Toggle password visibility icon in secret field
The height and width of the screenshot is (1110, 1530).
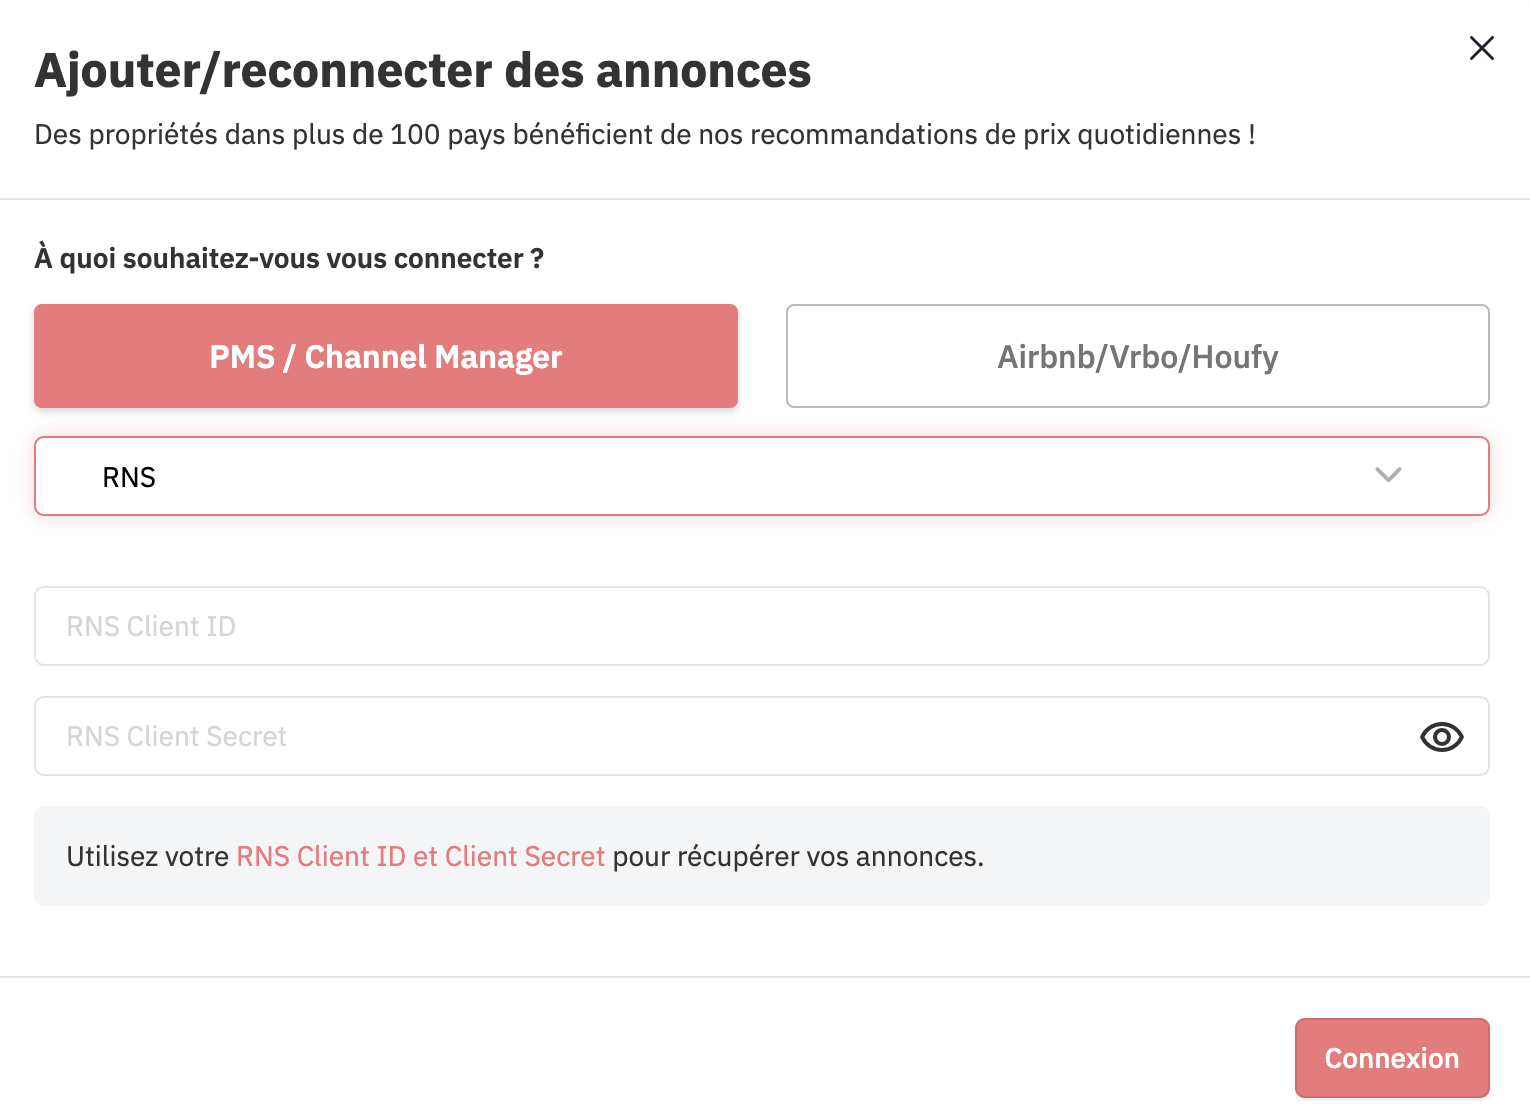point(1441,737)
